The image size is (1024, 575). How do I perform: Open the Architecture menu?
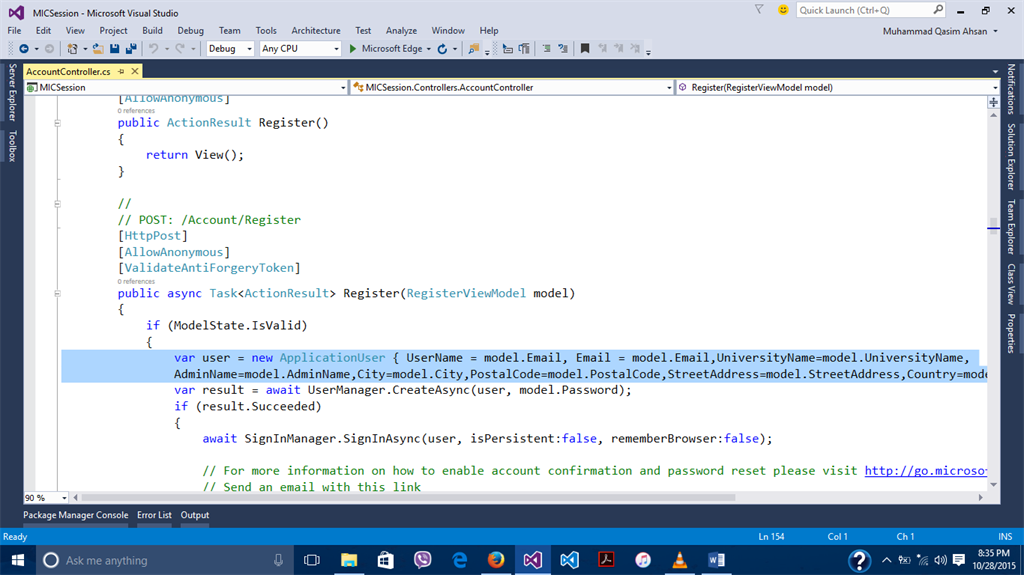point(316,30)
